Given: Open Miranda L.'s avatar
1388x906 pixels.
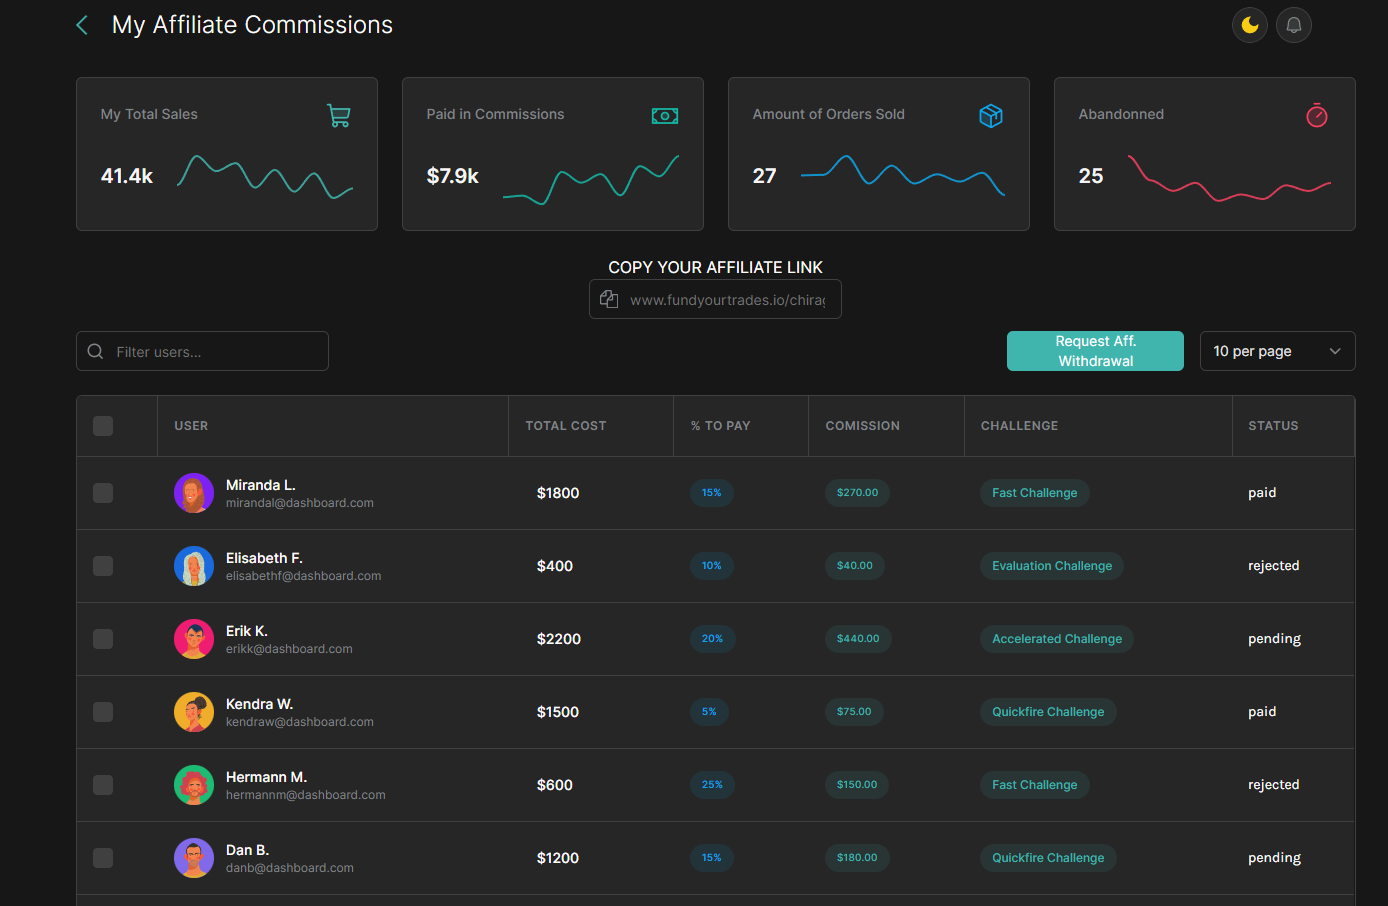Looking at the screenshot, I should point(194,493).
